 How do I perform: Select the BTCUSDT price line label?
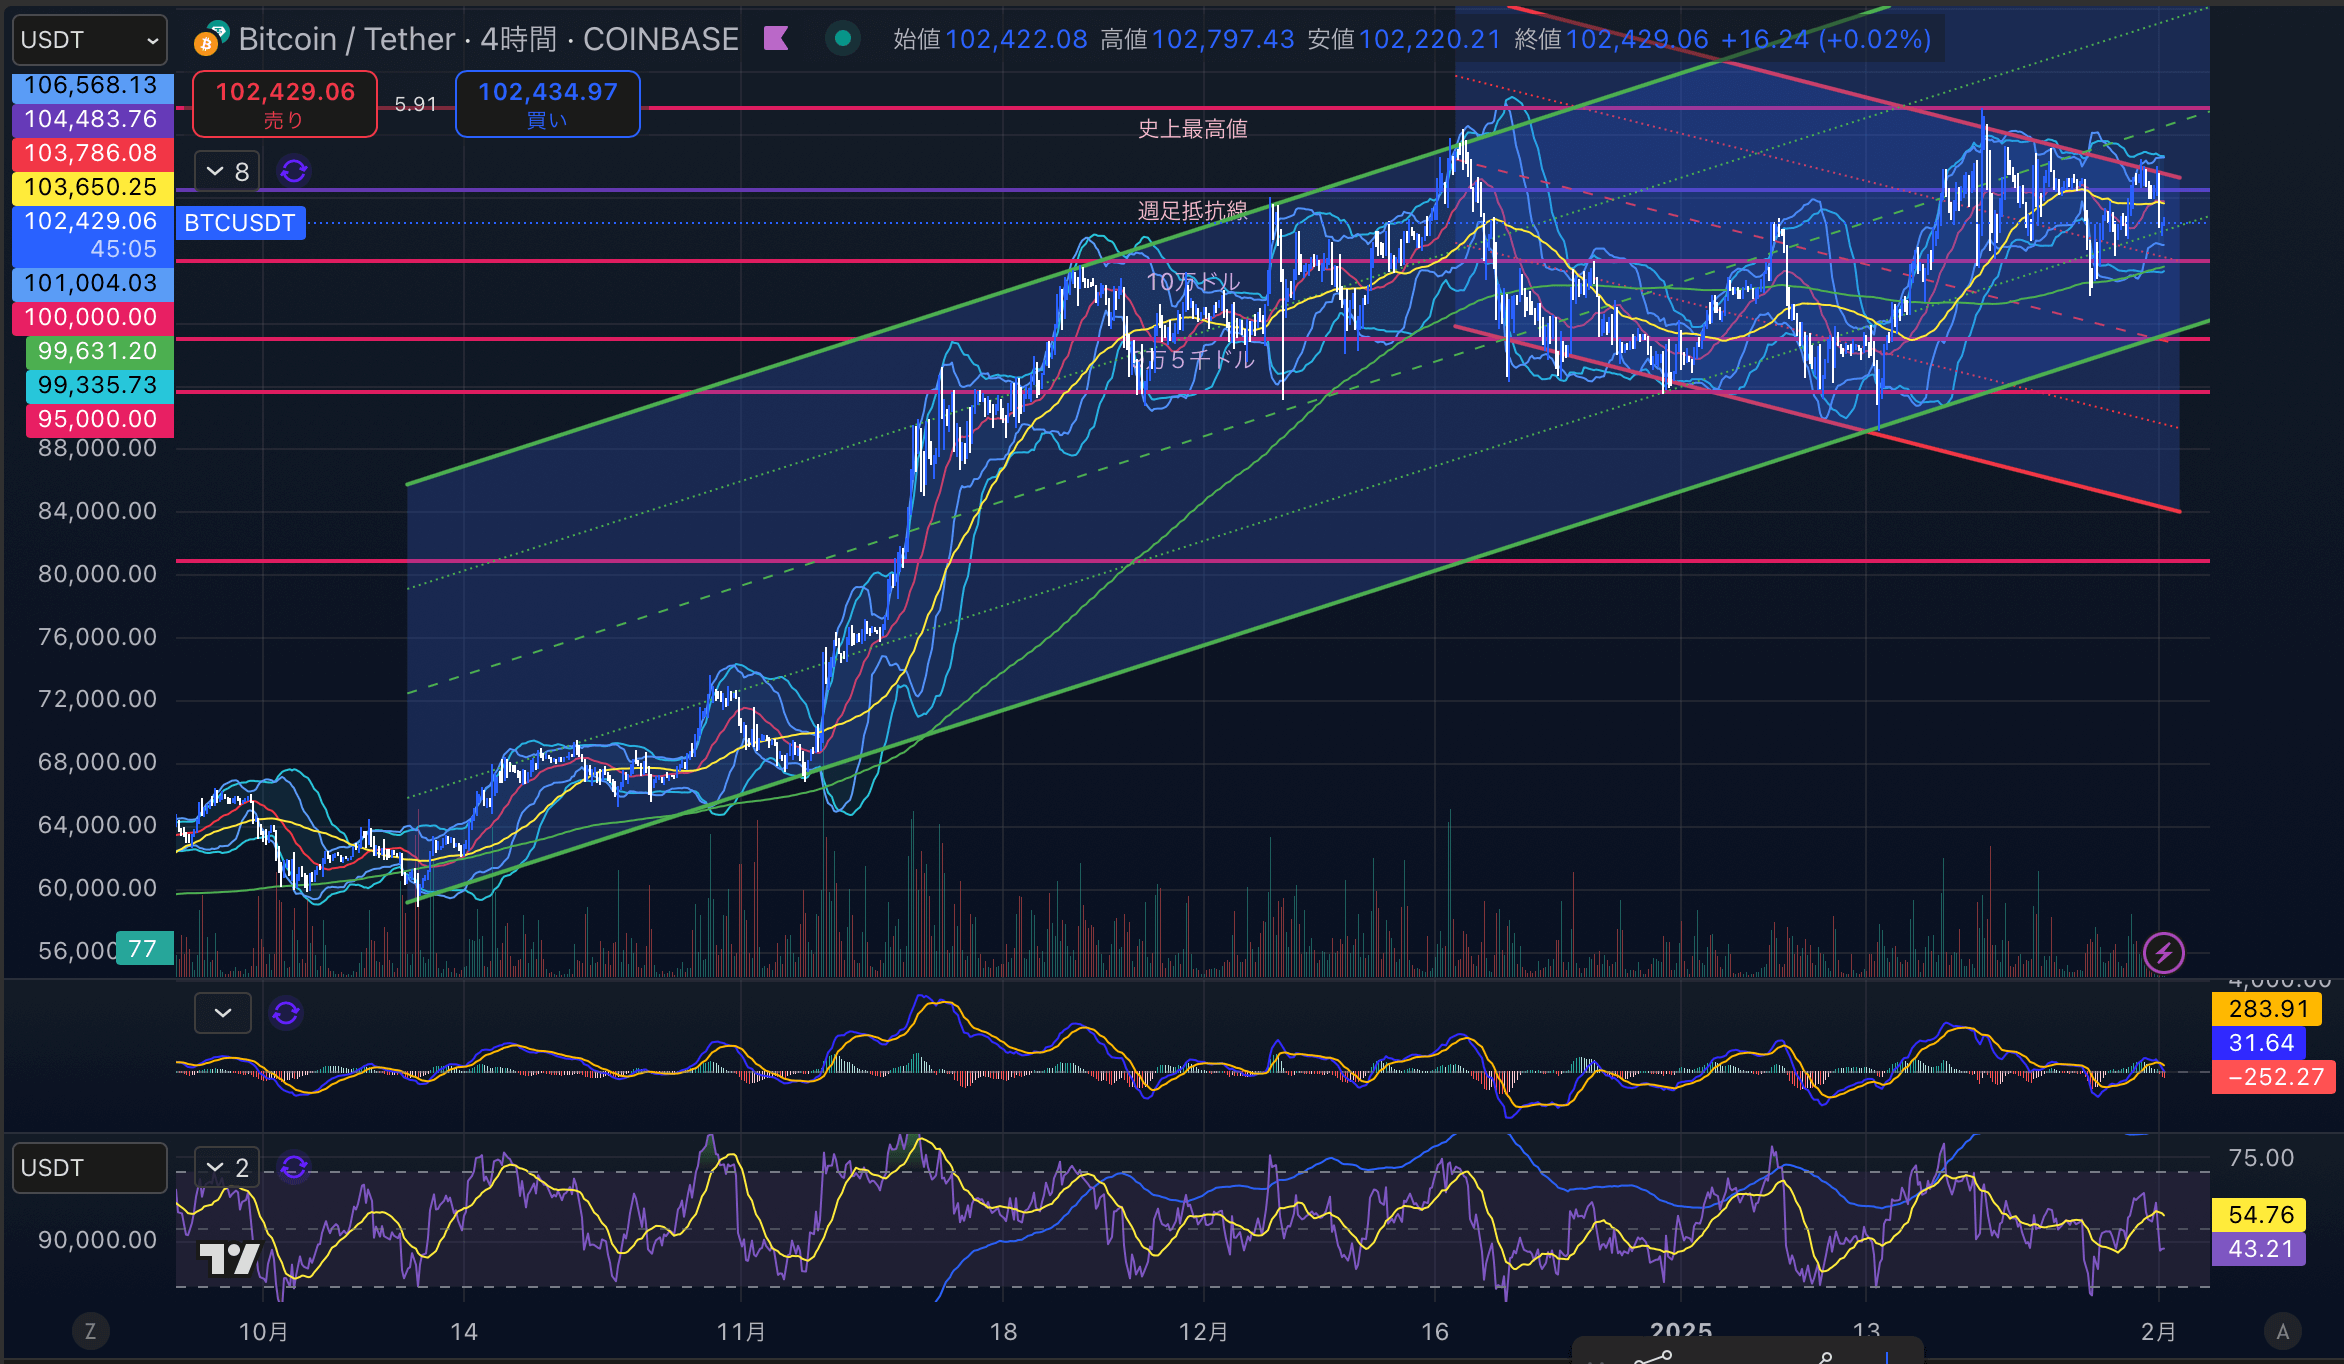click(x=240, y=222)
